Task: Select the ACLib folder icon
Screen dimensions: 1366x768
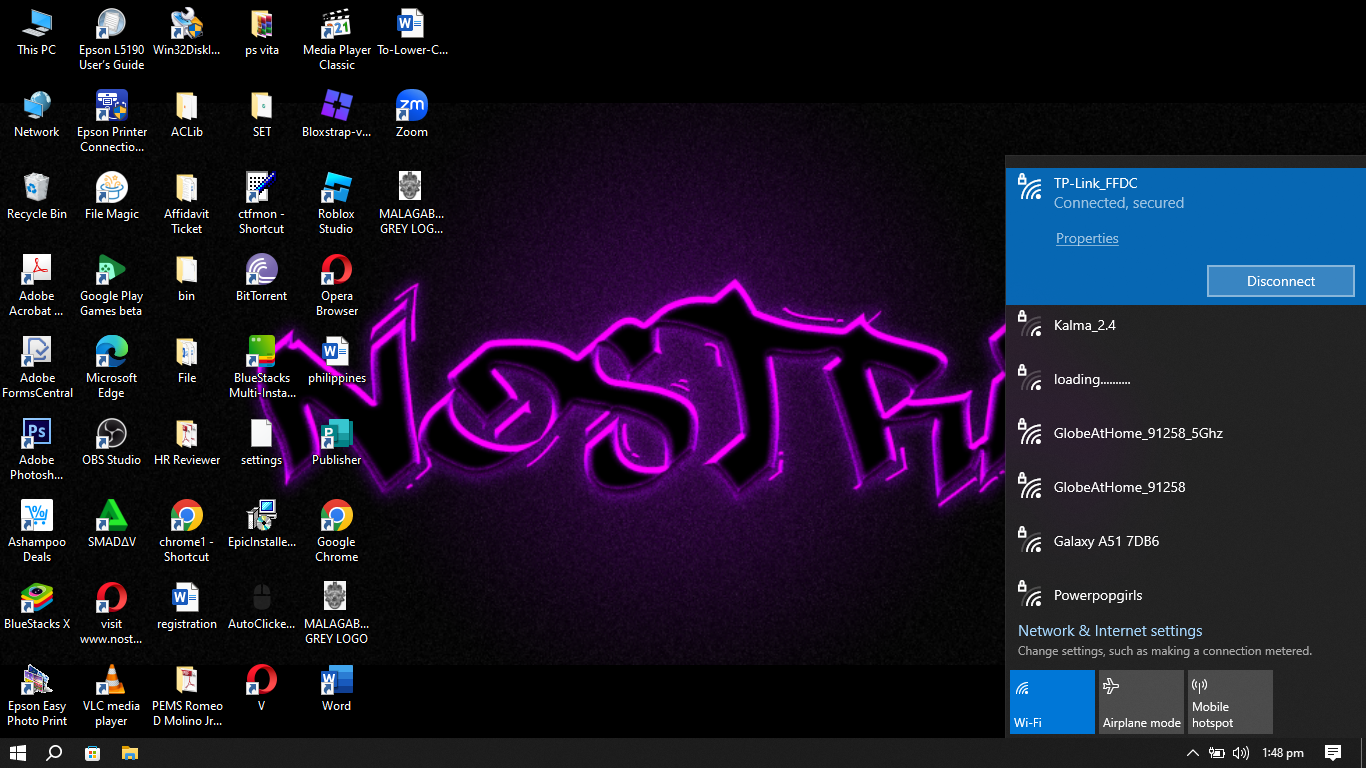Action: (x=187, y=114)
